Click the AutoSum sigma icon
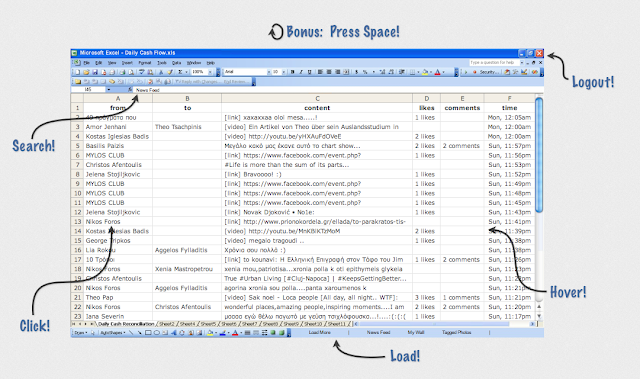This screenshot has width=640, height=379. pos(180,72)
